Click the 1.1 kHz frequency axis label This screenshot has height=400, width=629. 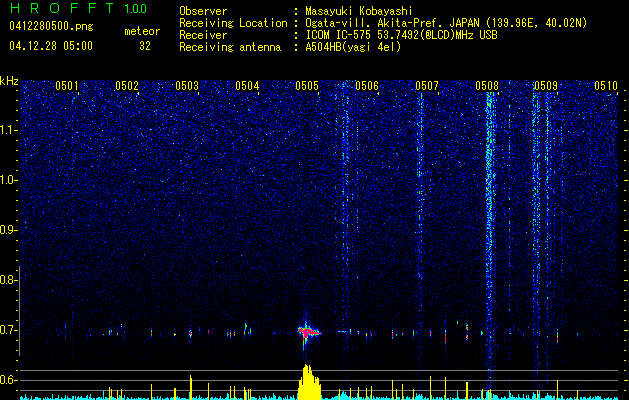8,130
